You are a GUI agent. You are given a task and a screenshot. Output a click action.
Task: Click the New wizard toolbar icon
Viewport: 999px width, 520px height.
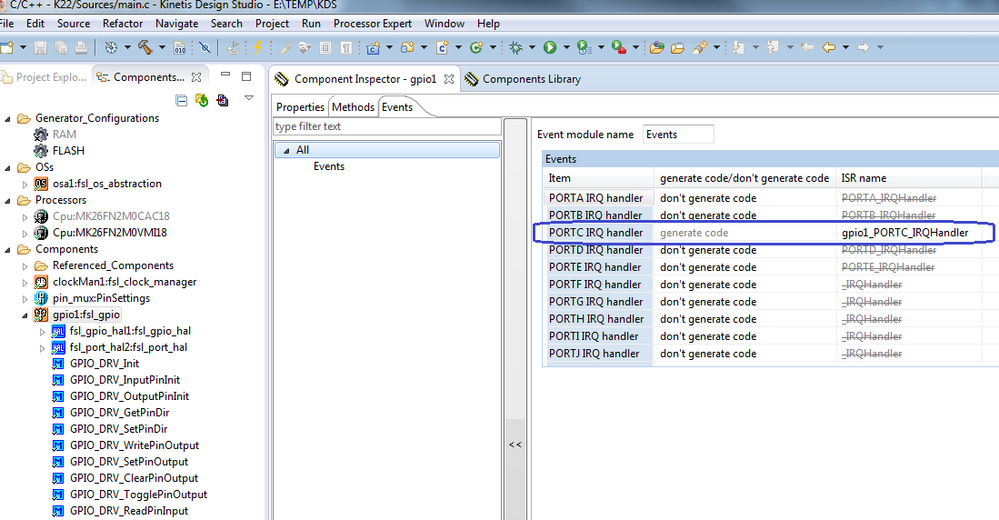7,48
